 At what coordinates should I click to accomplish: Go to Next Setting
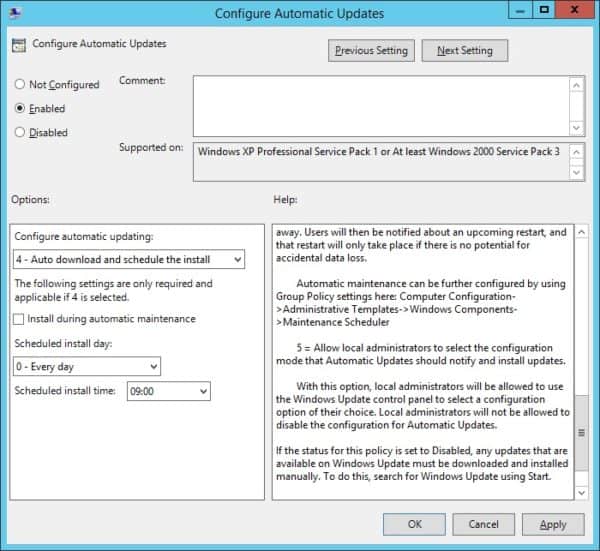464,50
